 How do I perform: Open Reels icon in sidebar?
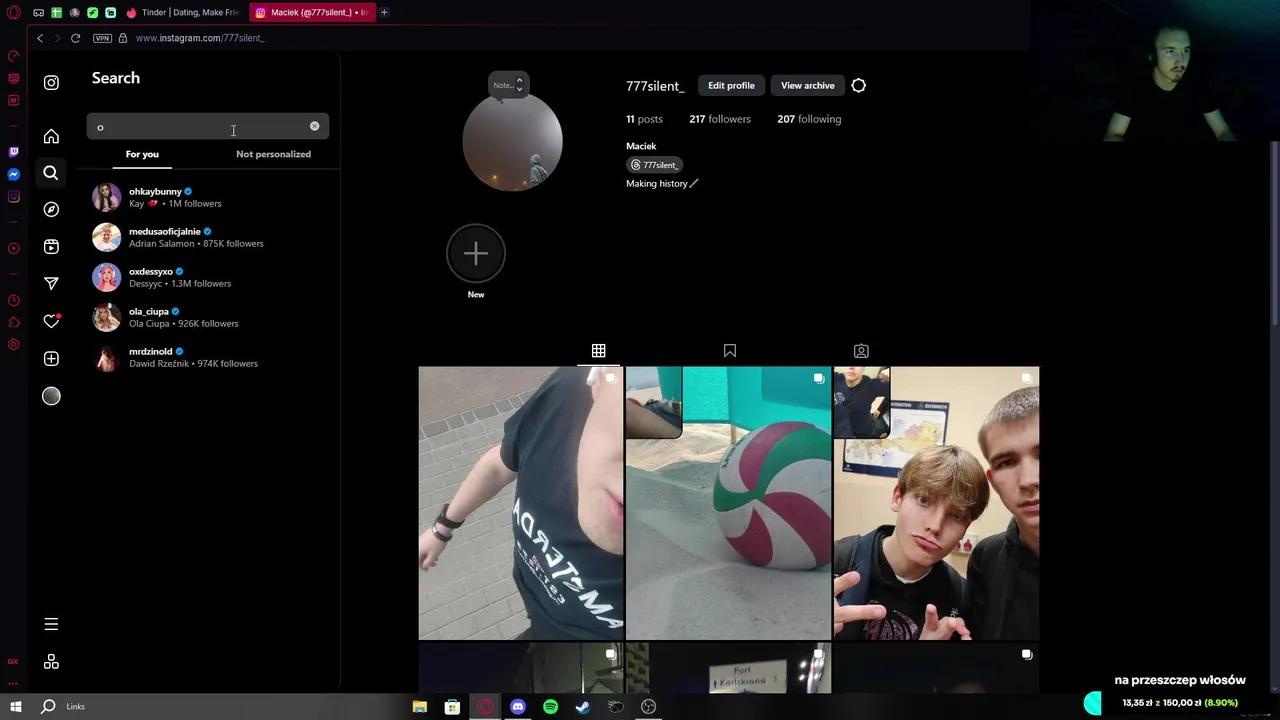pyautogui.click(x=51, y=246)
